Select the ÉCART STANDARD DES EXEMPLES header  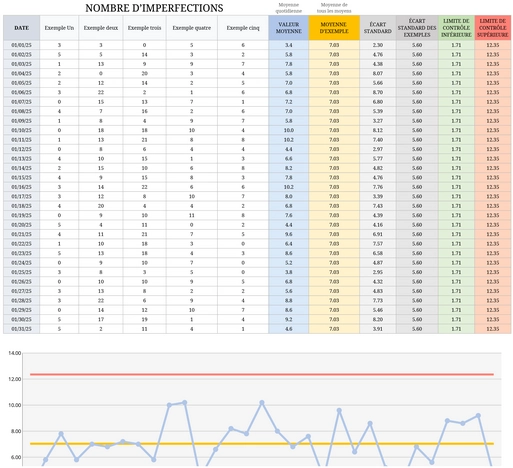tap(417, 28)
